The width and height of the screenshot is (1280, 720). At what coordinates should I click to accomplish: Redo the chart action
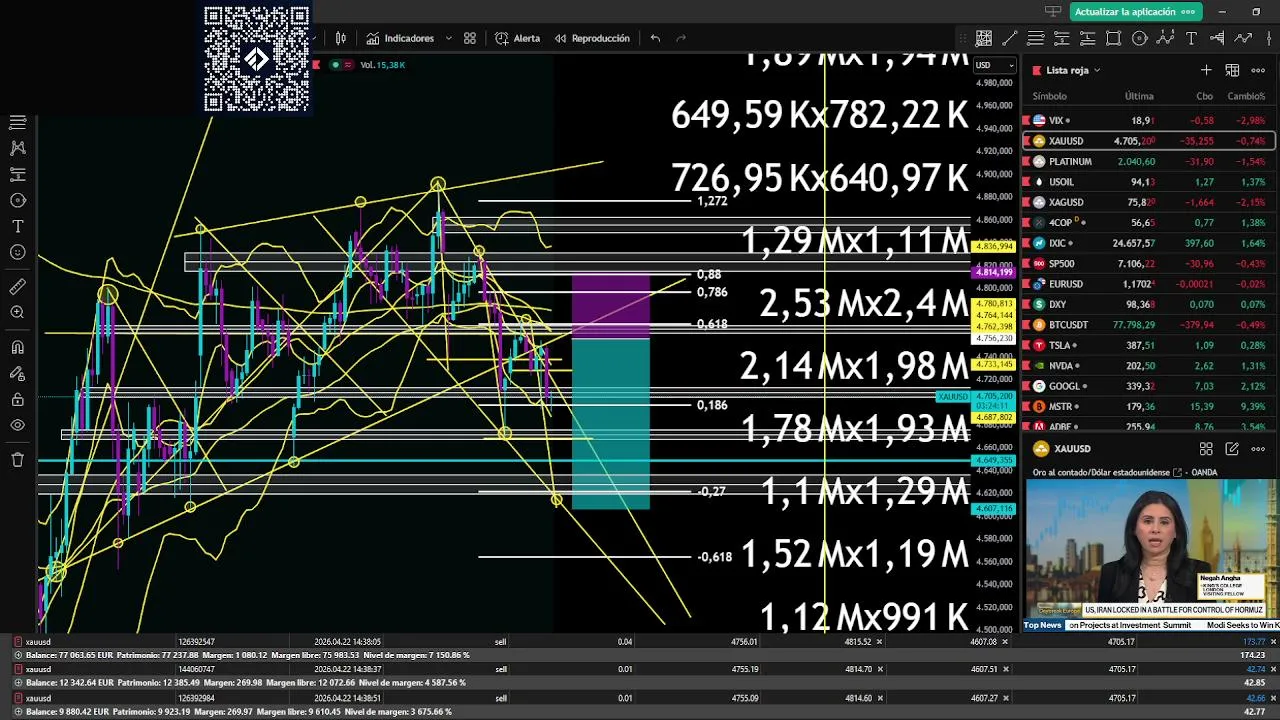[681, 38]
